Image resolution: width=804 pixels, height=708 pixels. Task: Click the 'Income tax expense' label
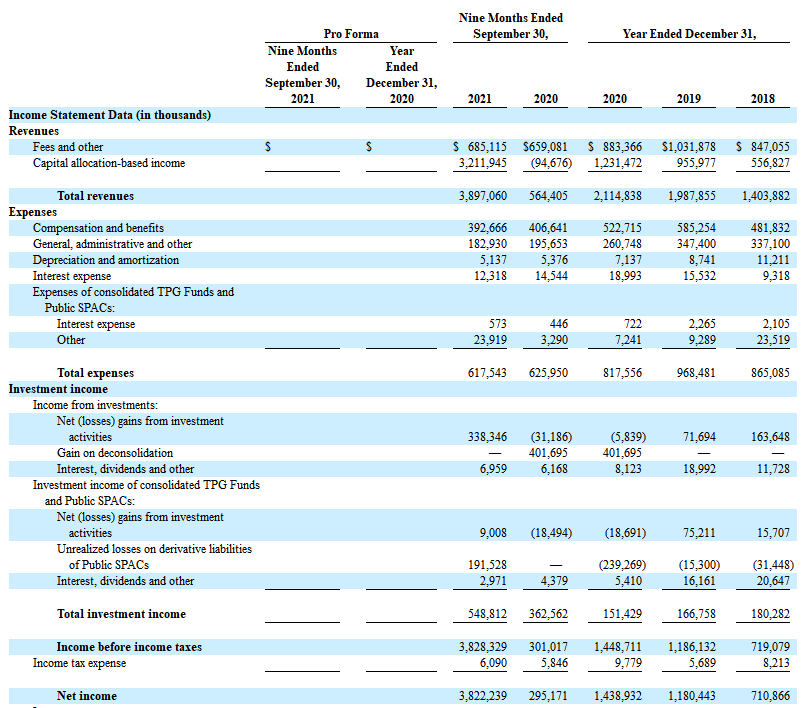coord(79,663)
